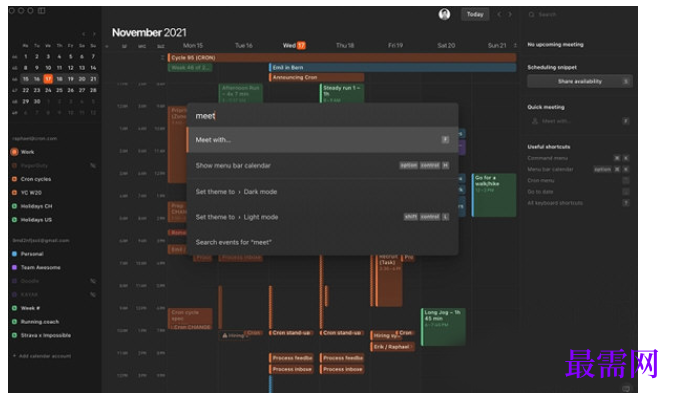Click hidden icon beside PagerDuty calendar
Viewport: 677px width, 395px height.
92,165
